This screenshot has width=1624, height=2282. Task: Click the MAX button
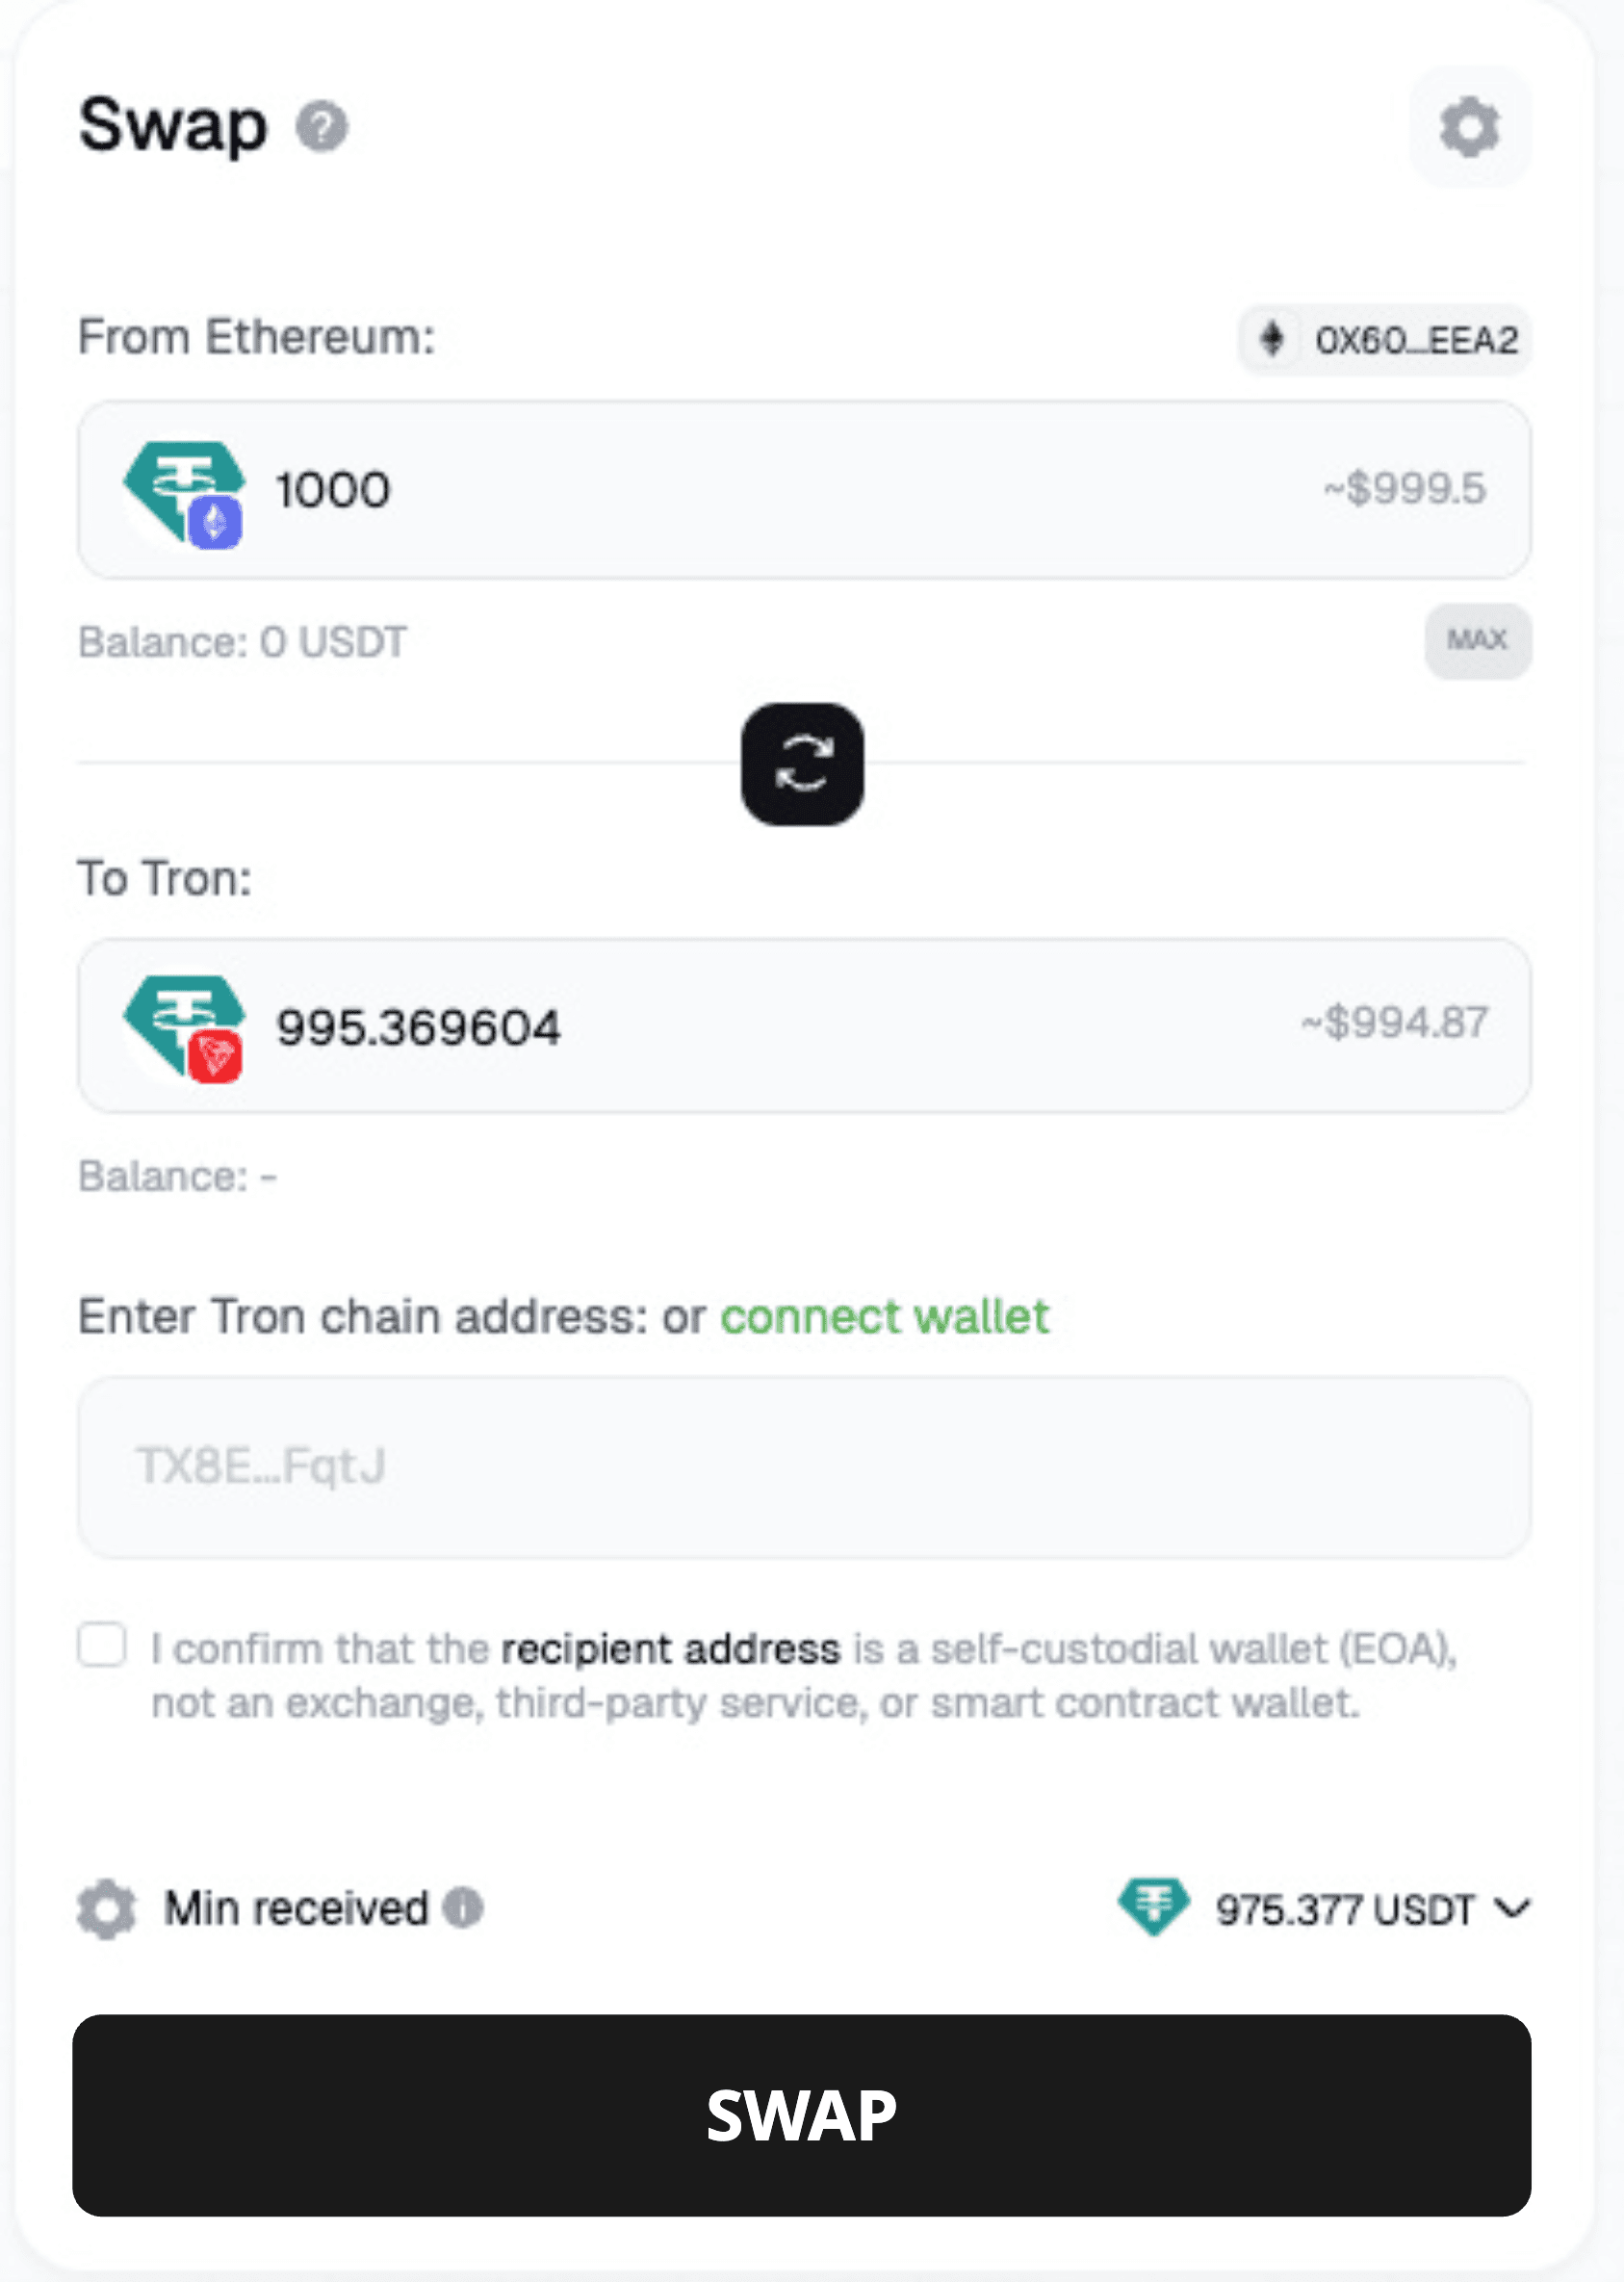pyautogui.click(x=1477, y=641)
